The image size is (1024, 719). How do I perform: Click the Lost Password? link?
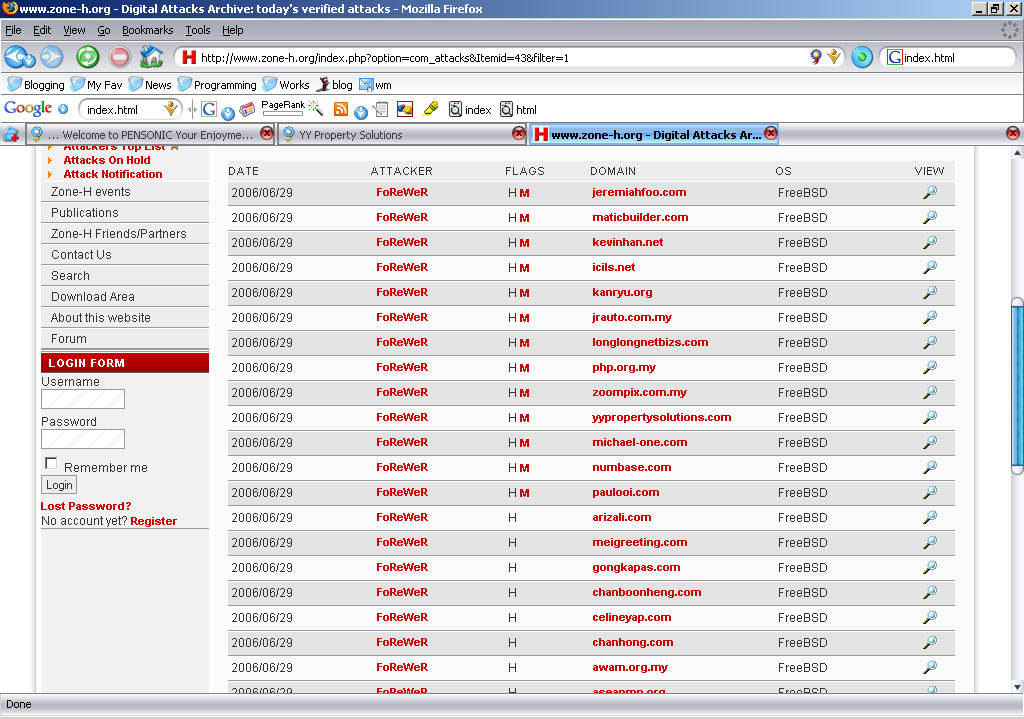(86, 506)
